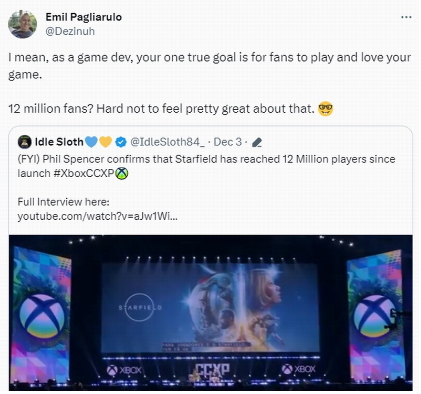Click the Emil Pagliarulo display name
Image resolution: width=421 pixels, height=394 pixels.
83,17
